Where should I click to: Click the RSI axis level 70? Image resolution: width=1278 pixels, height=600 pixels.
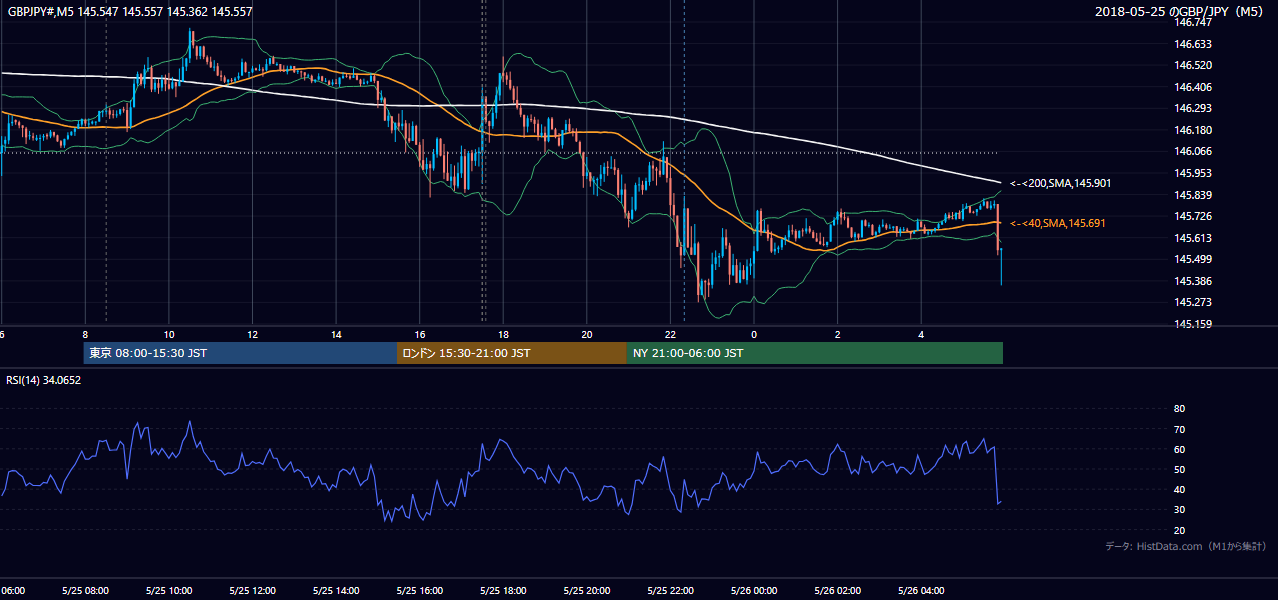1179,429
